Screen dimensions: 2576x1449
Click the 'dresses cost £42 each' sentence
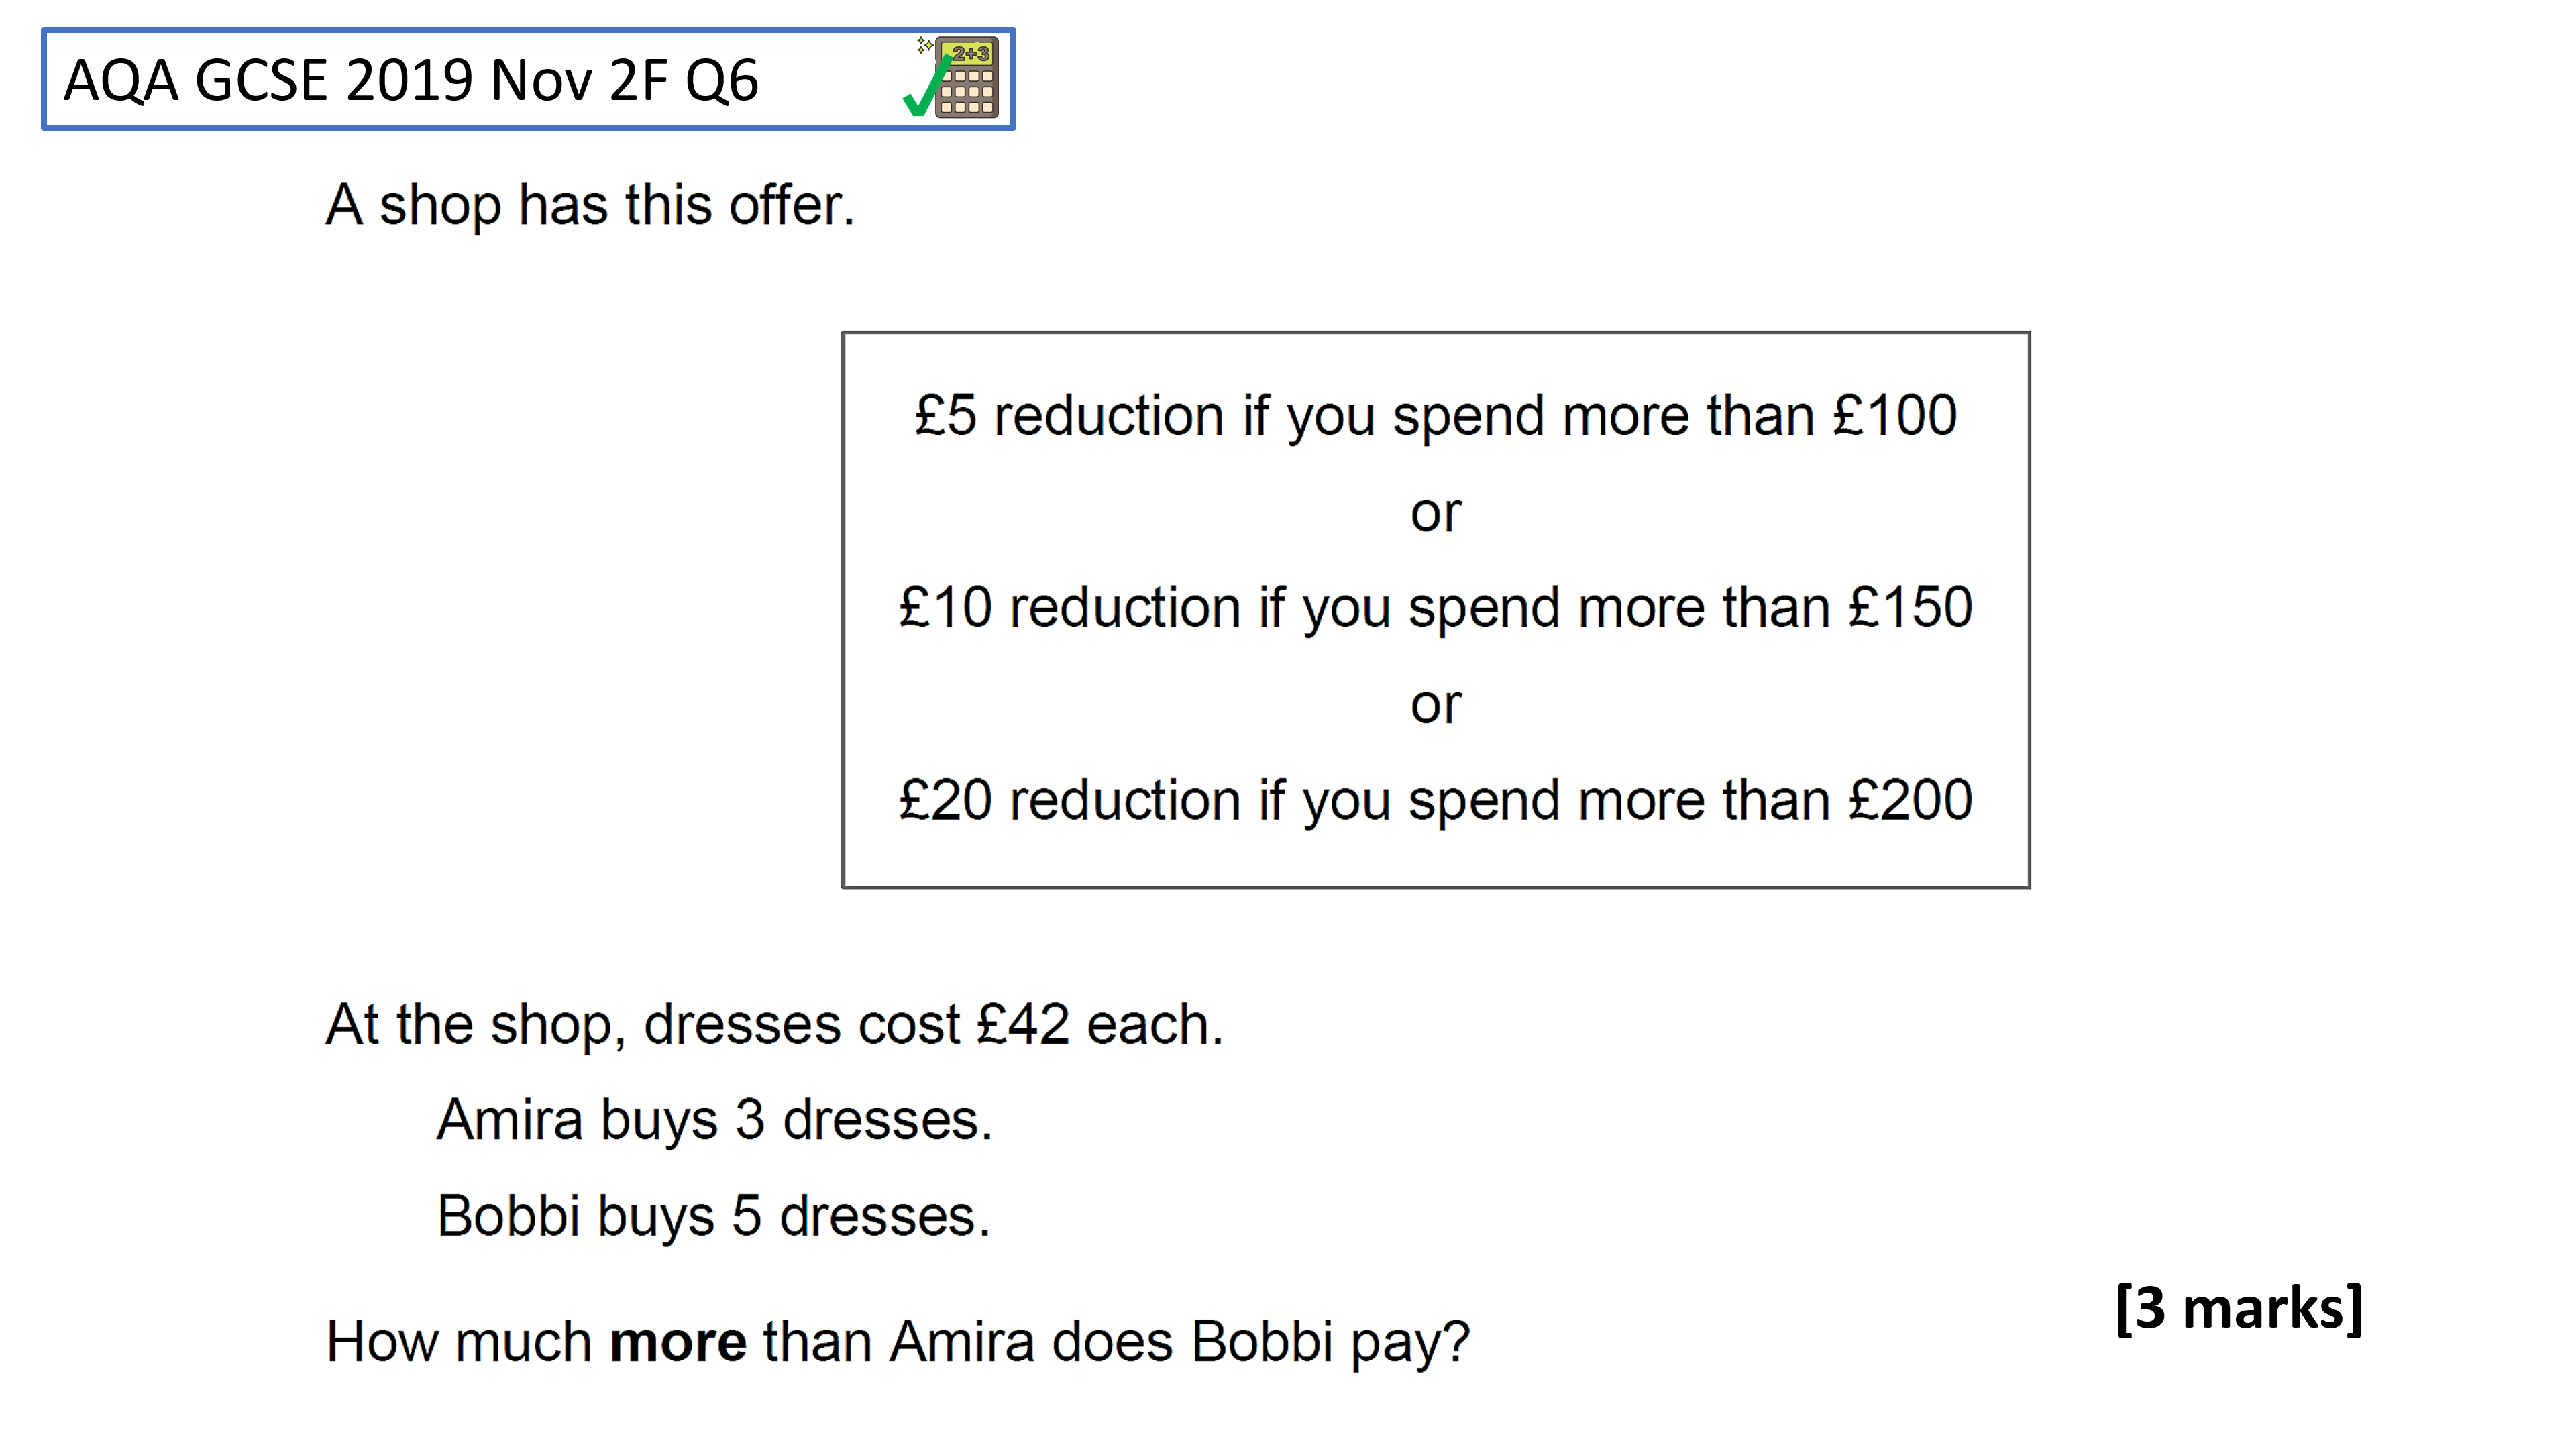coord(775,1025)
